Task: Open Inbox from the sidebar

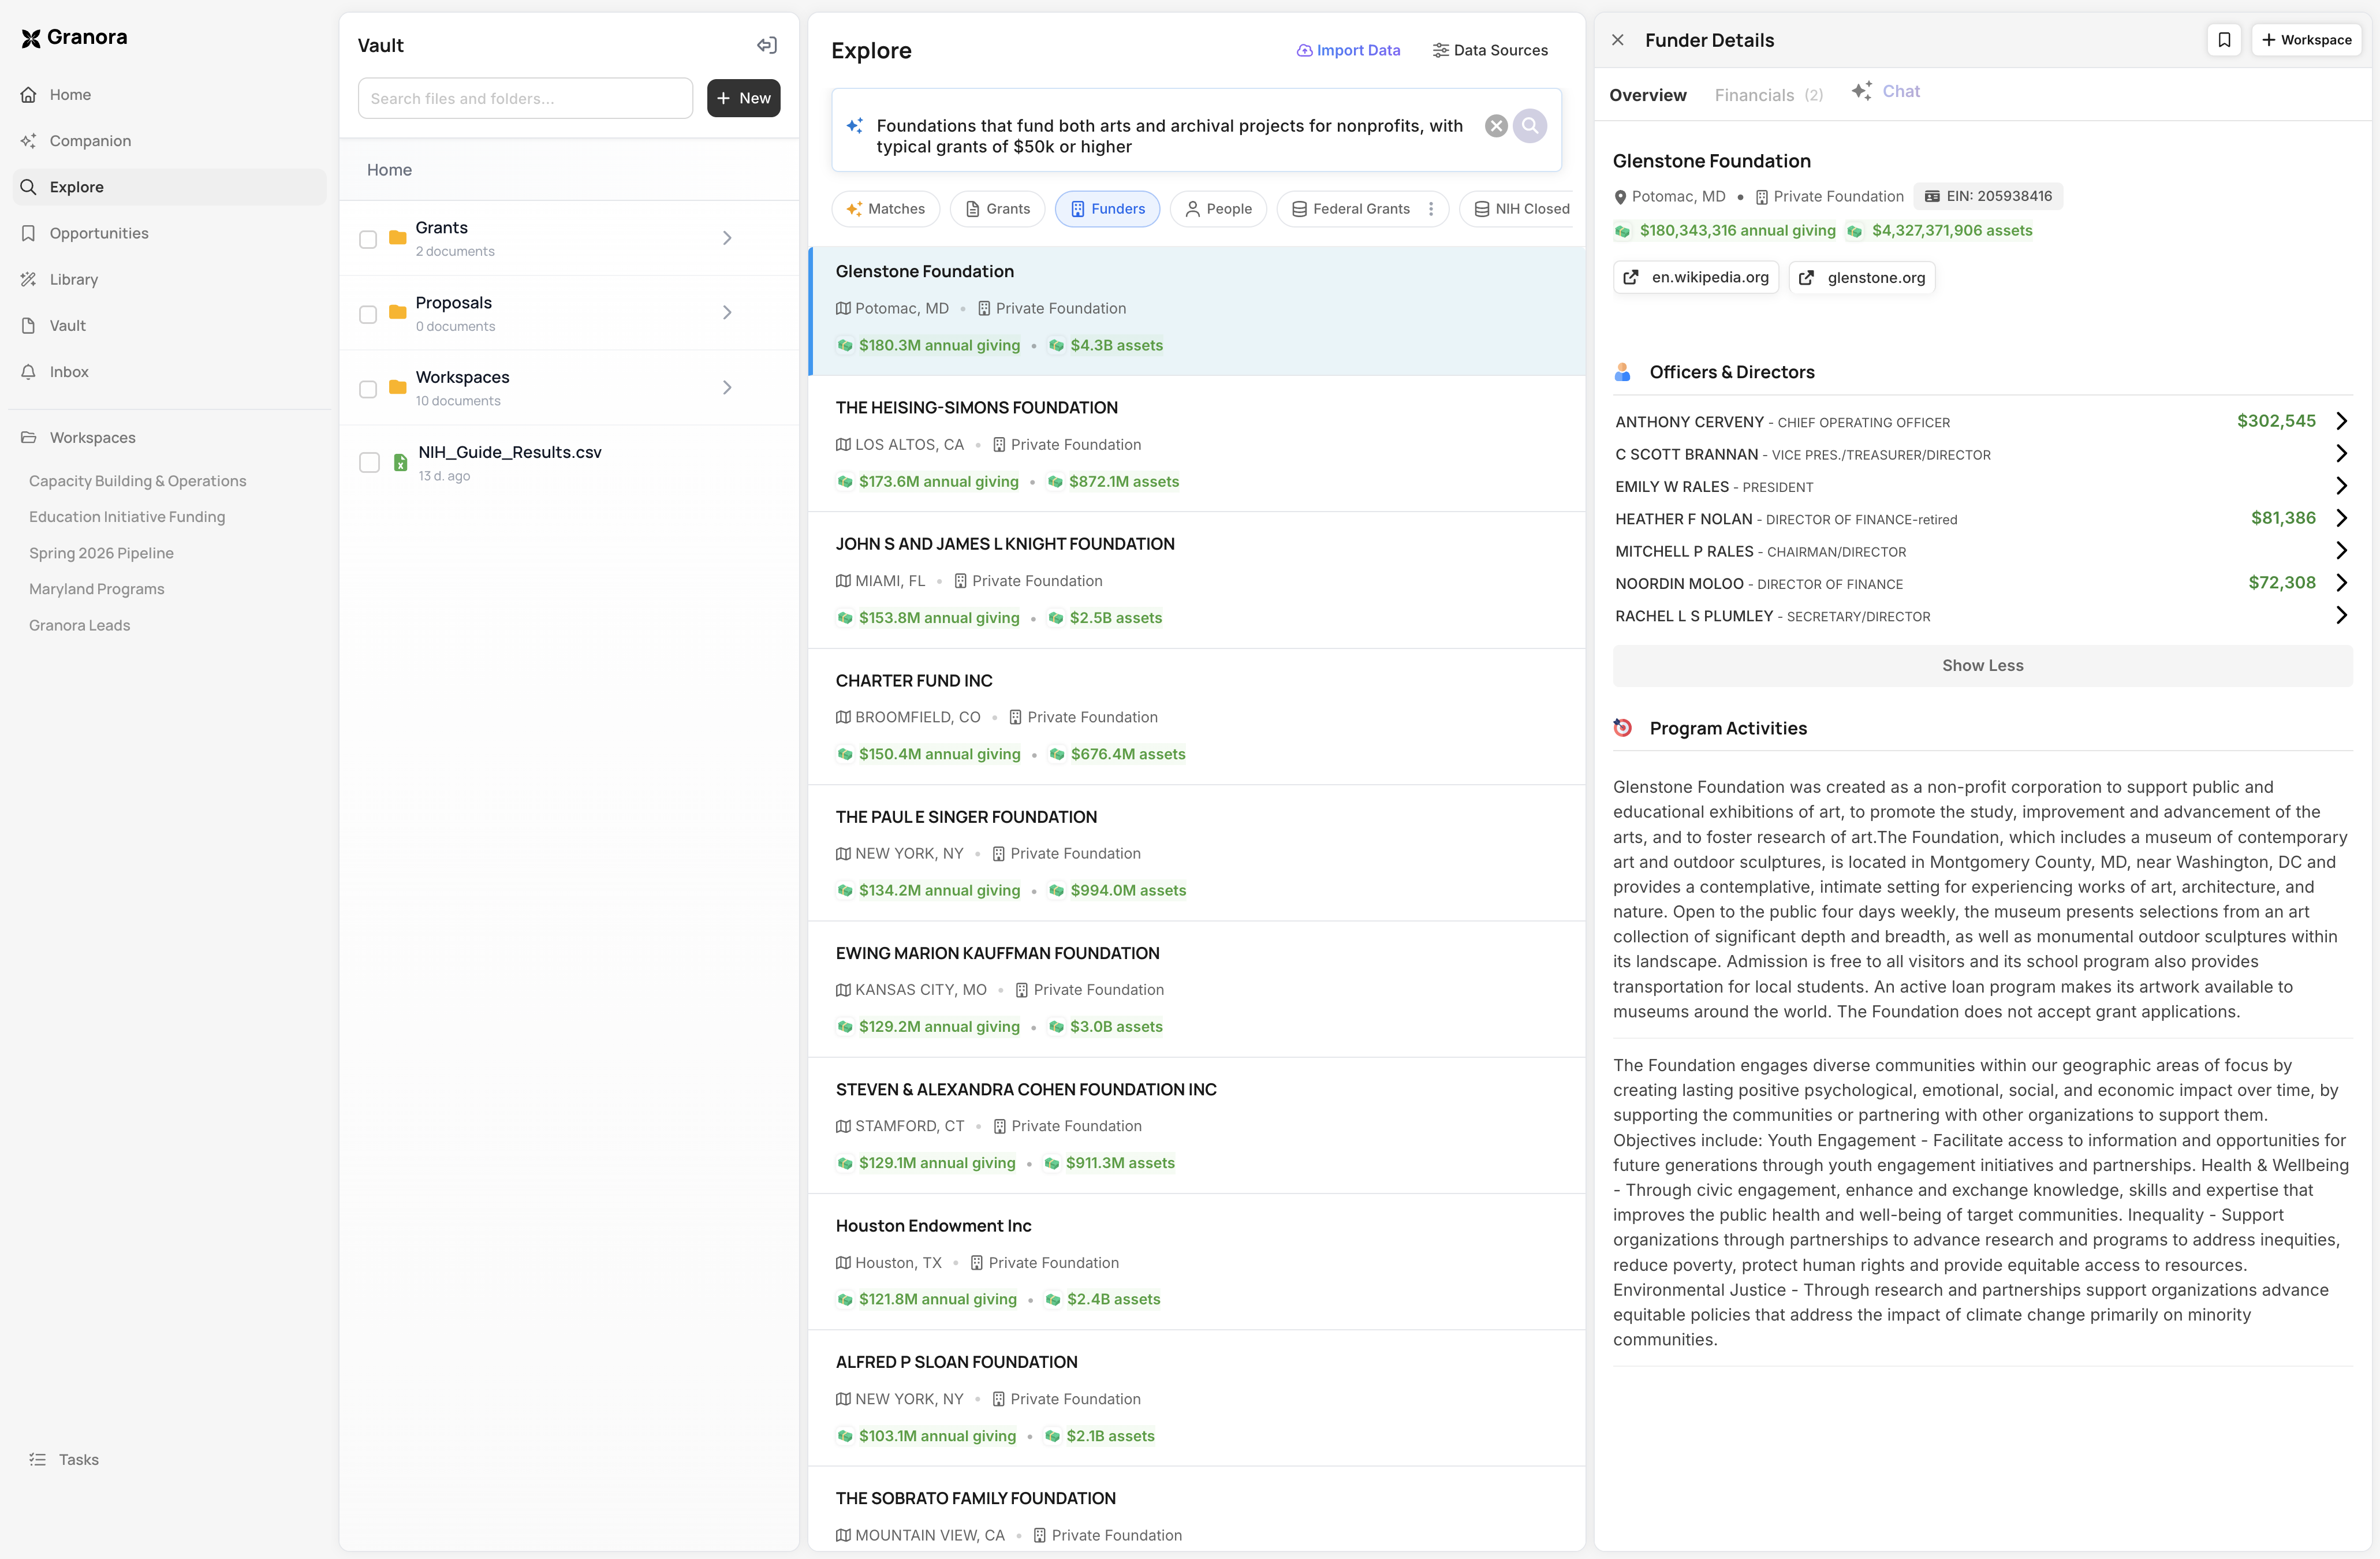Action: tap(69, 372)
